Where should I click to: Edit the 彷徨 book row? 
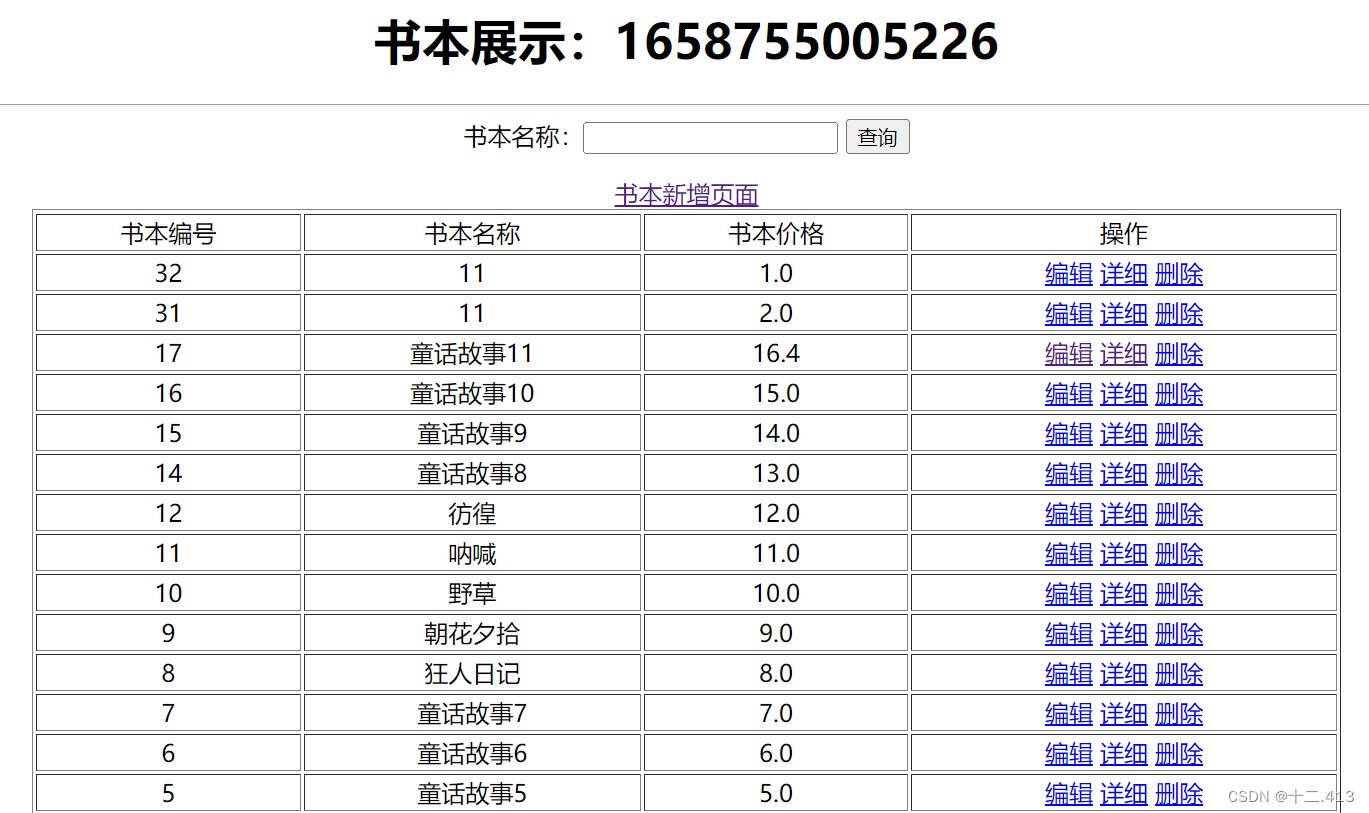point(1069,514)
